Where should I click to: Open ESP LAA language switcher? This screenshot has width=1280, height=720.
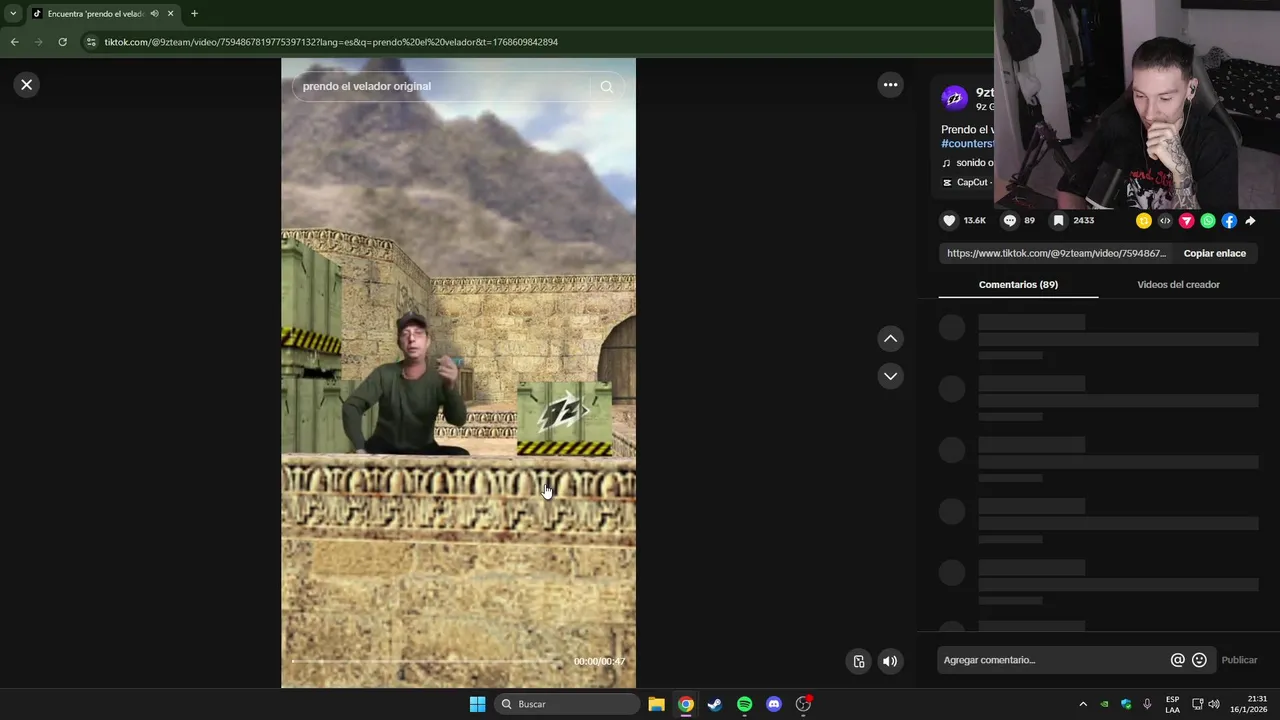coord(1172,704)
